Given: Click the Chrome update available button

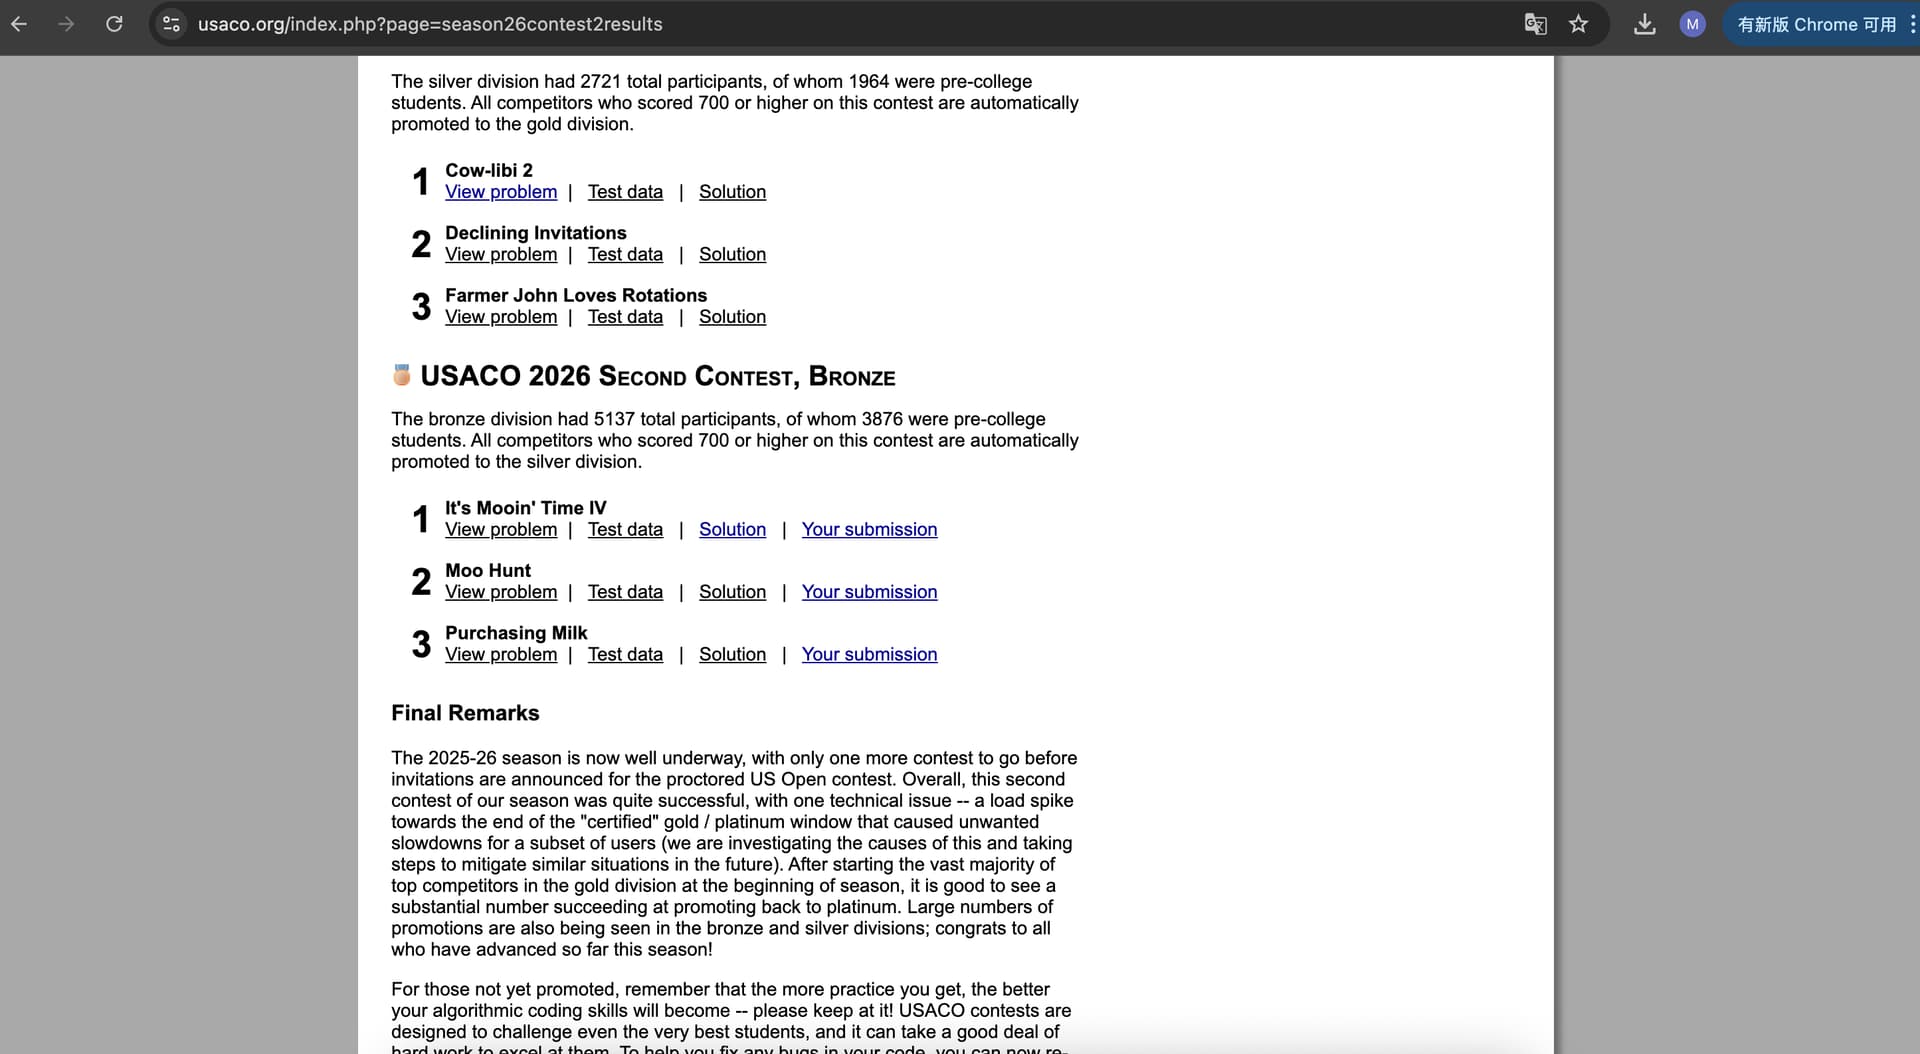Looking at the screenshot, I should point(1816,24).
